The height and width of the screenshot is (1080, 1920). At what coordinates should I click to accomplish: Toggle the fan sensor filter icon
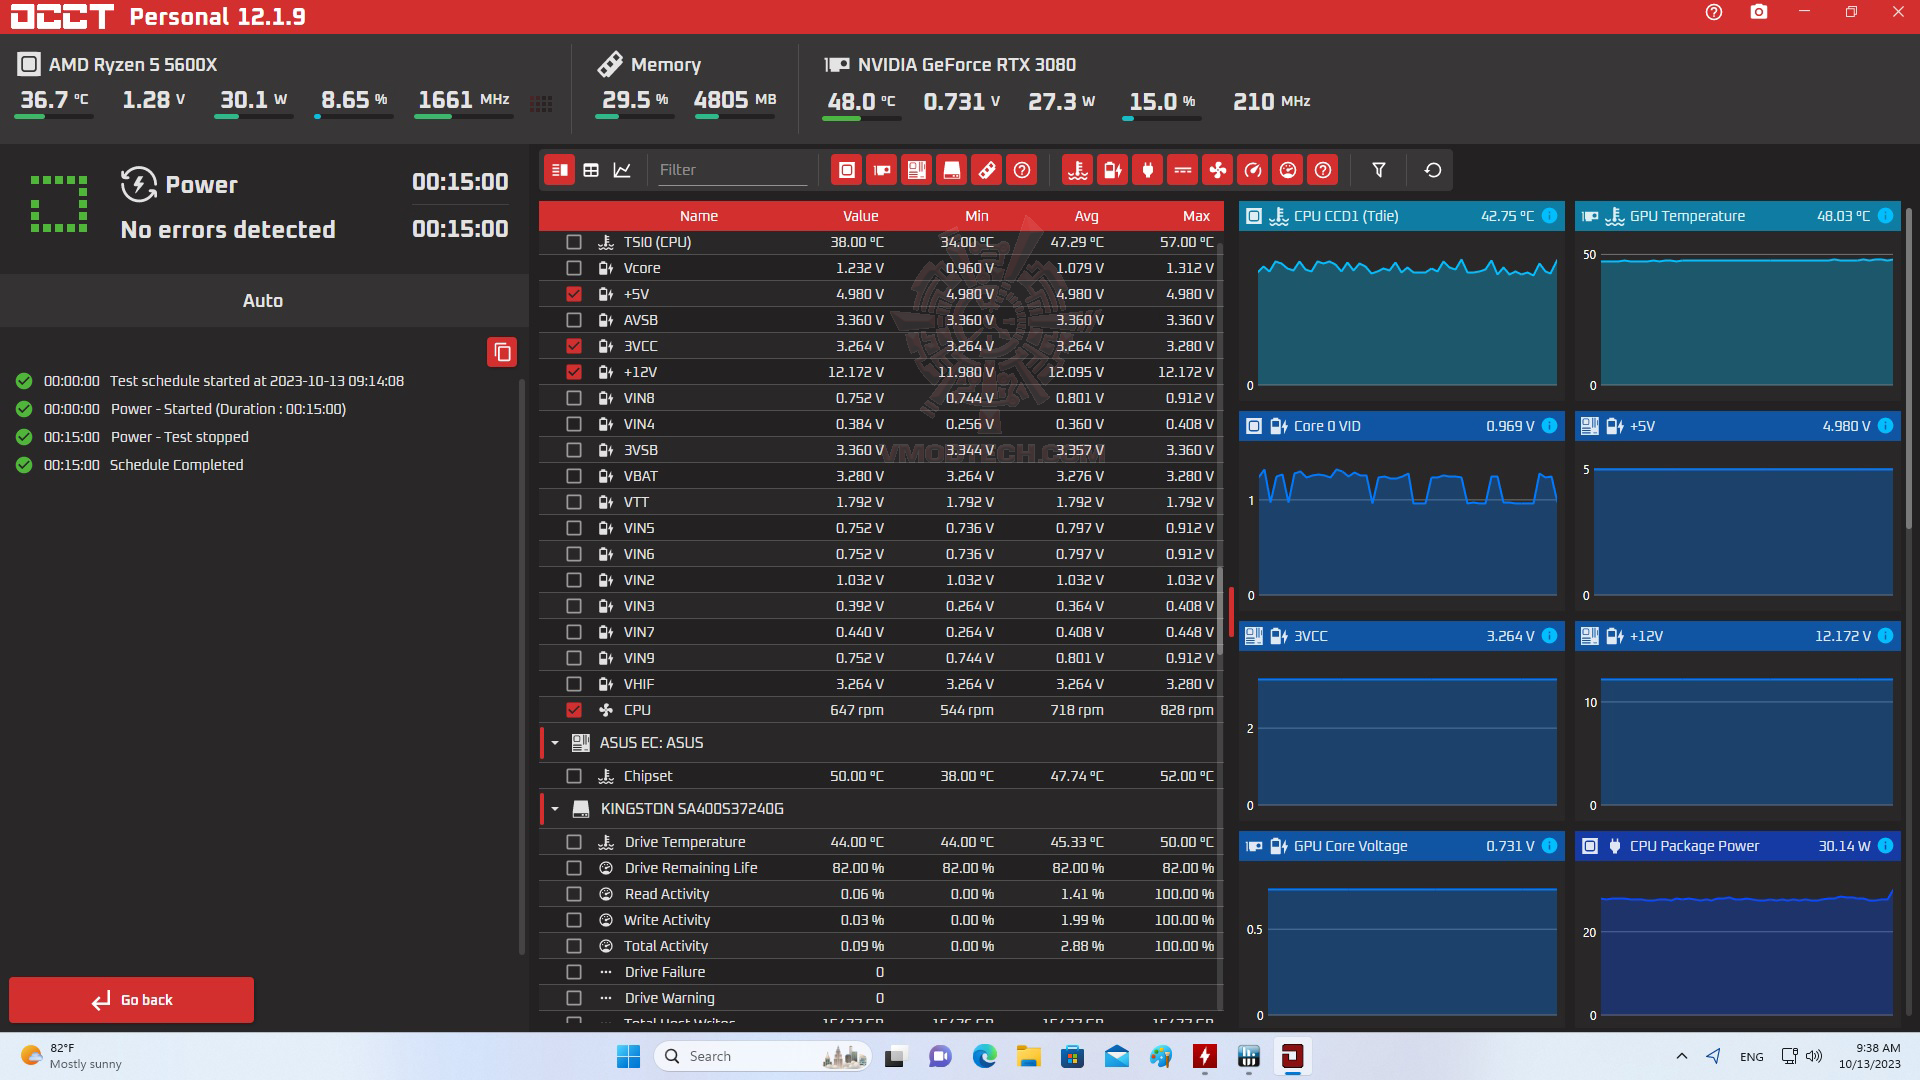pyautogui.click(x=1217, y=170)
